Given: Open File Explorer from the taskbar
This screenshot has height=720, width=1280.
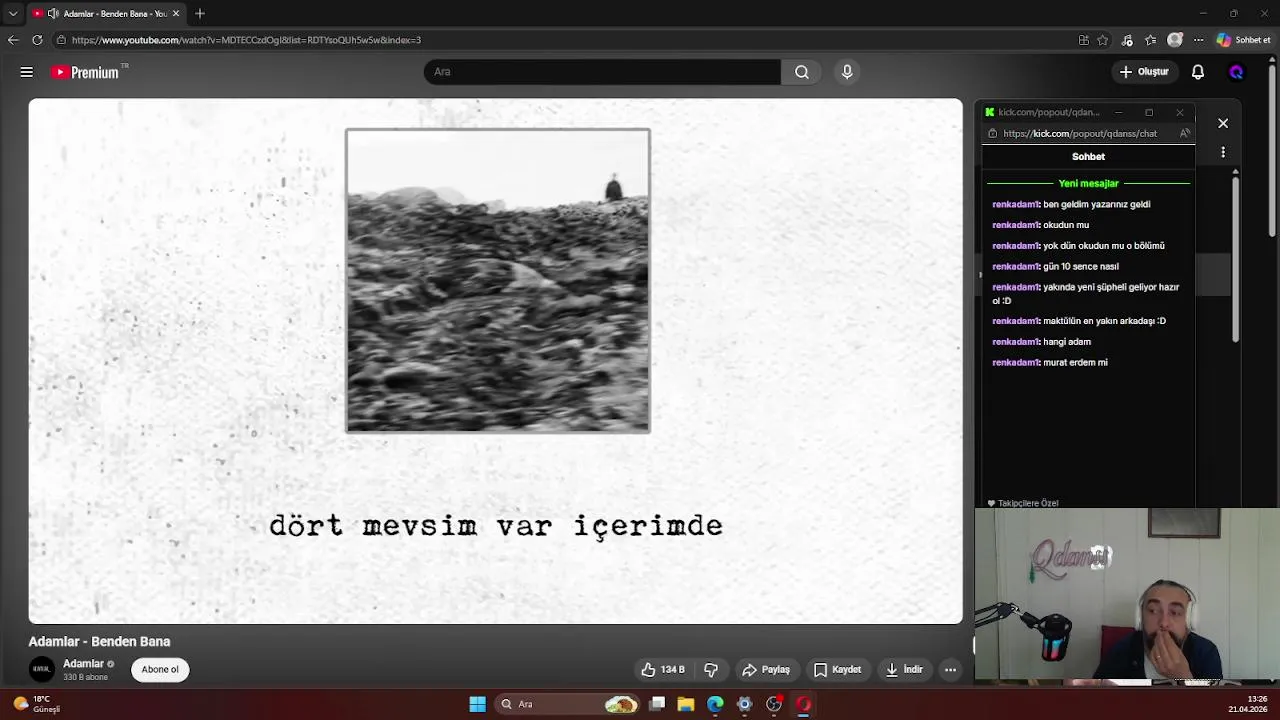Looking at the screenshot, I should pos(686,704).
